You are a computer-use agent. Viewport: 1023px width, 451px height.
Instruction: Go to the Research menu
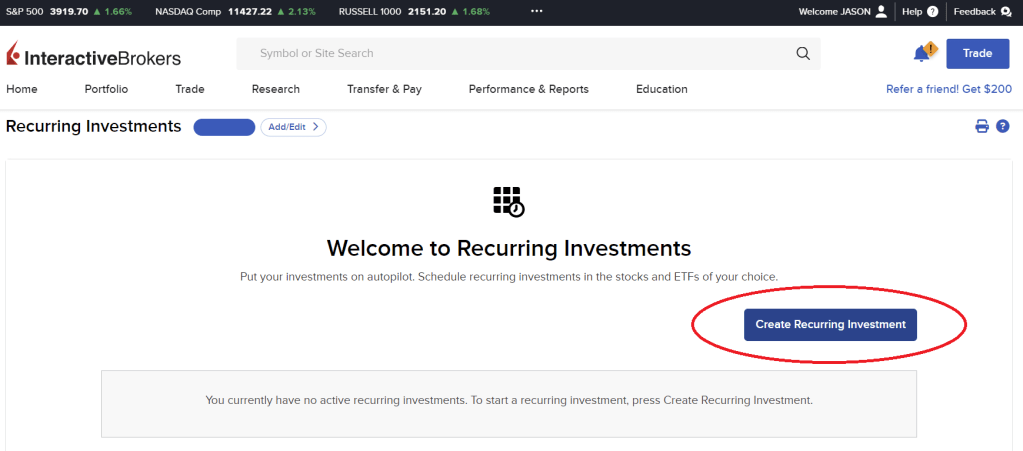tap(276, 89)
